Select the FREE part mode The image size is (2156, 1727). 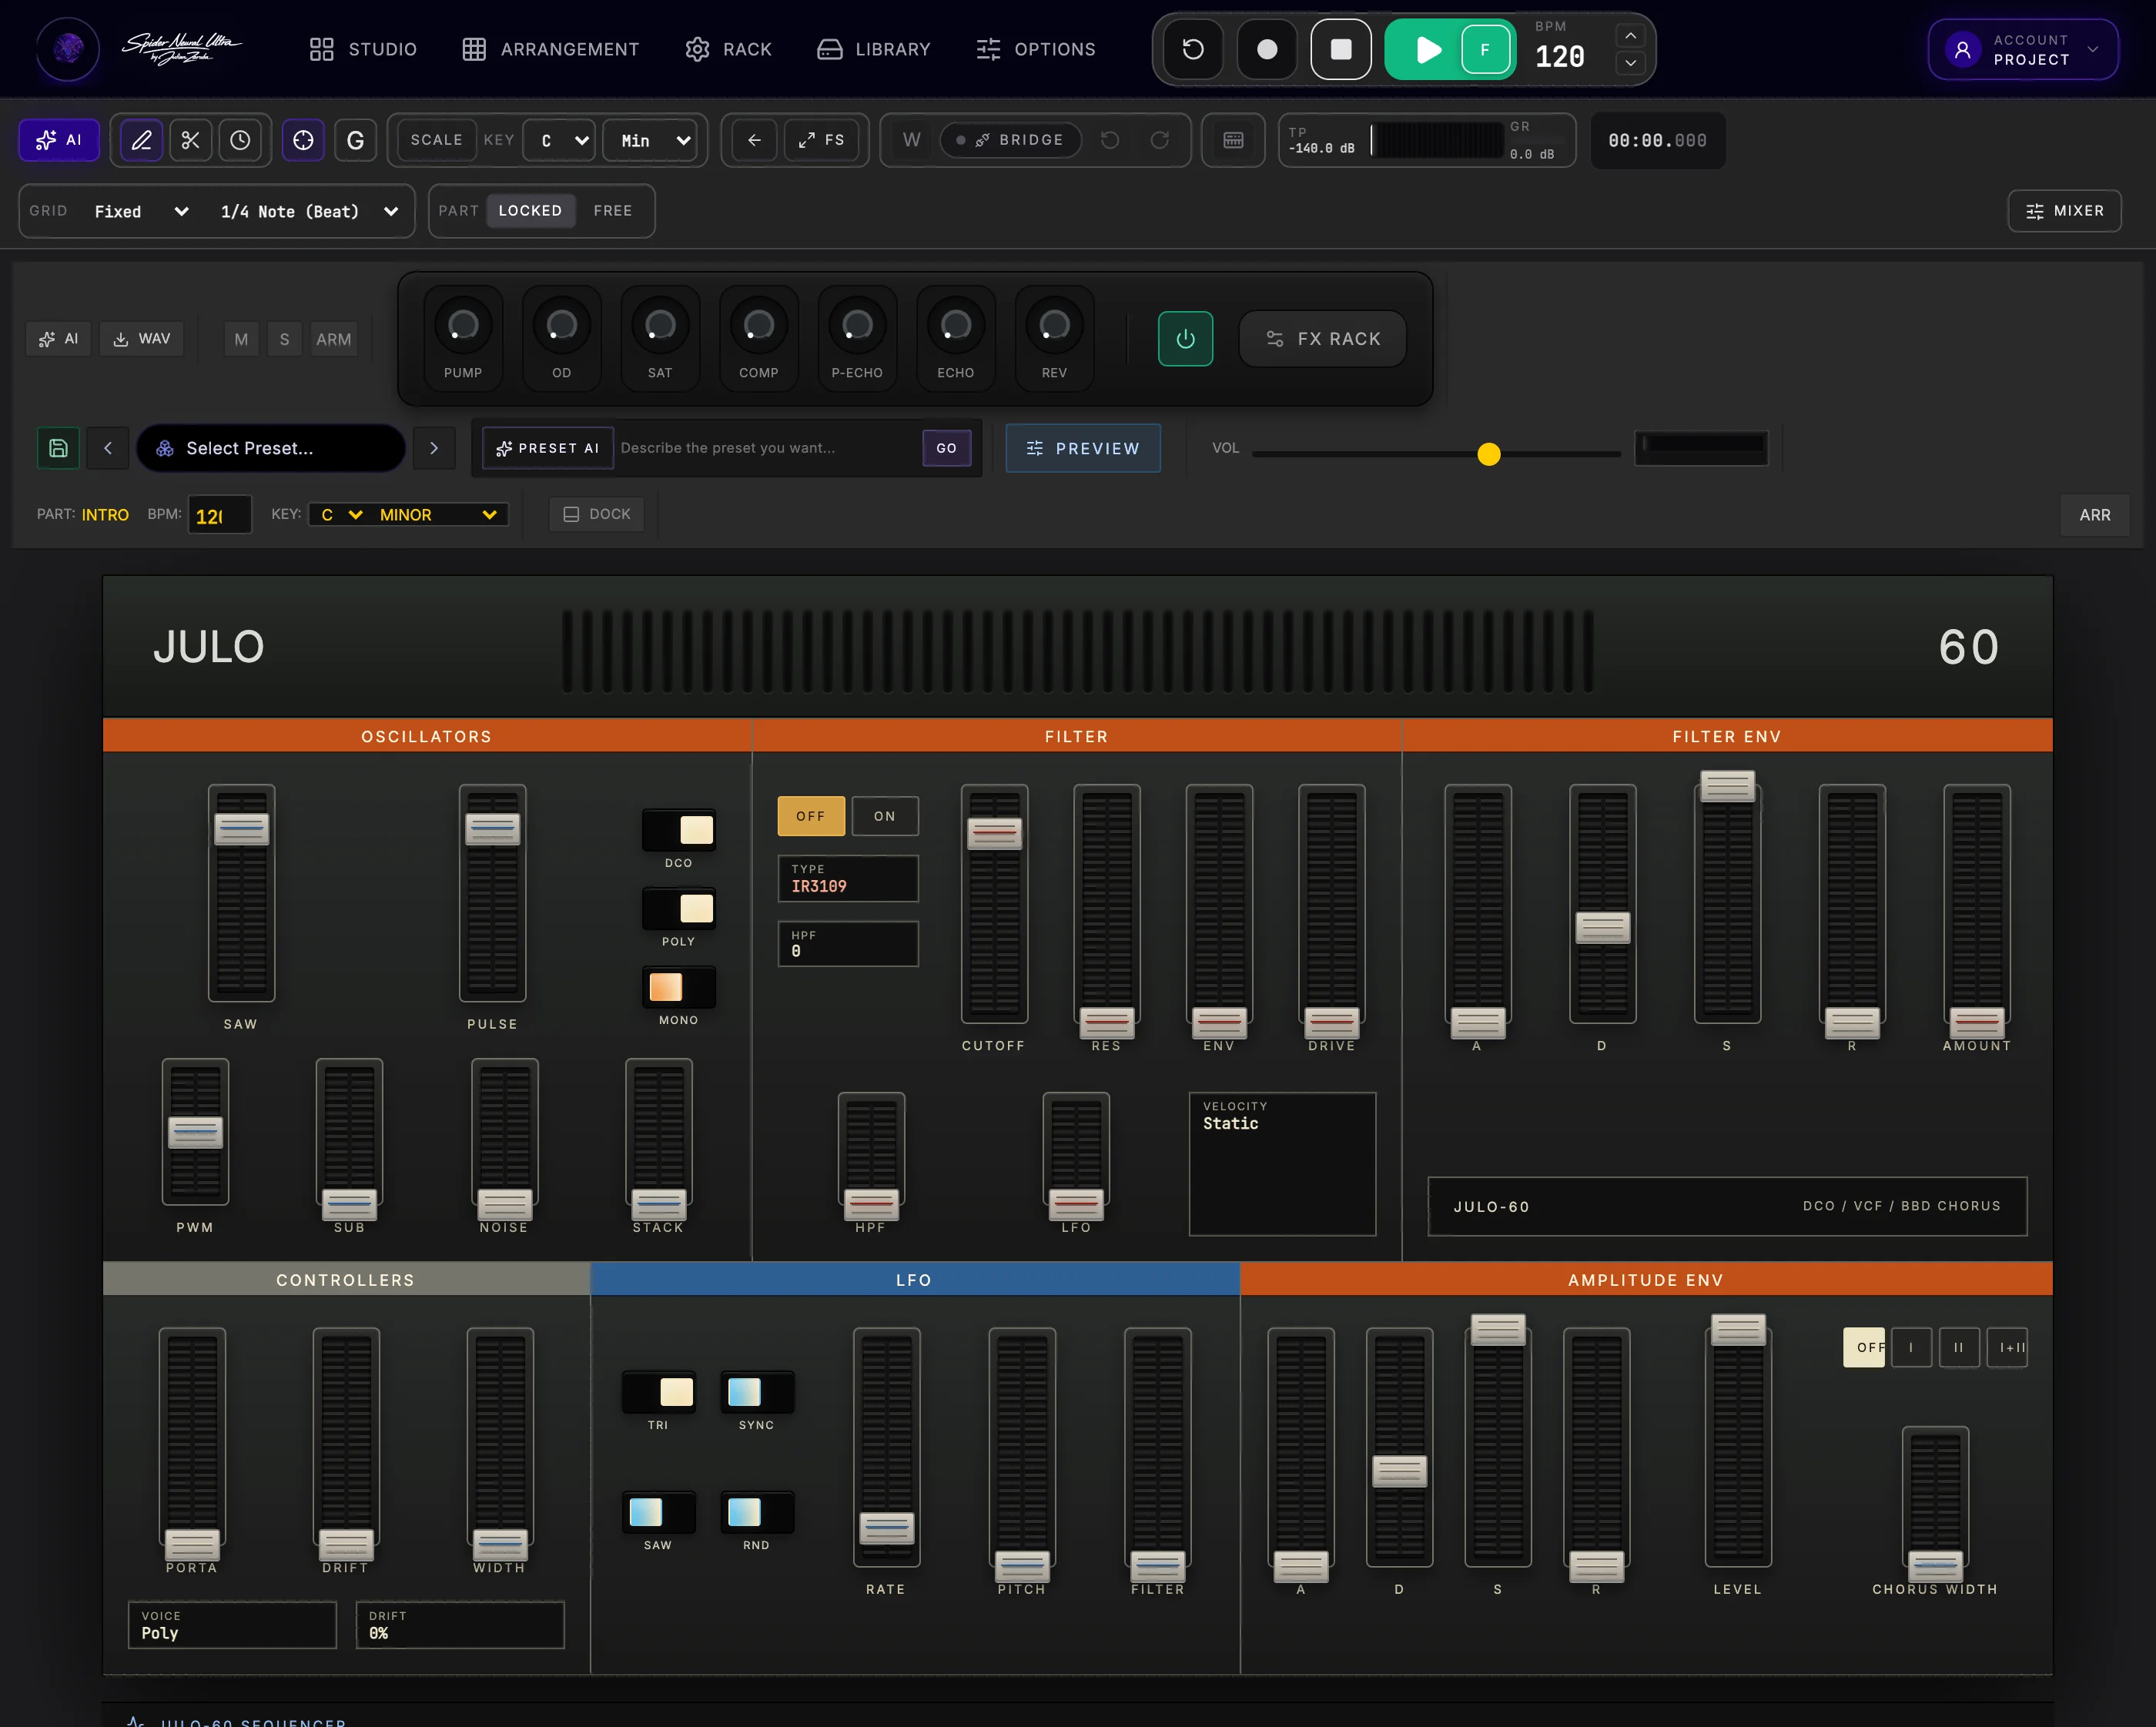pos(612,211)
